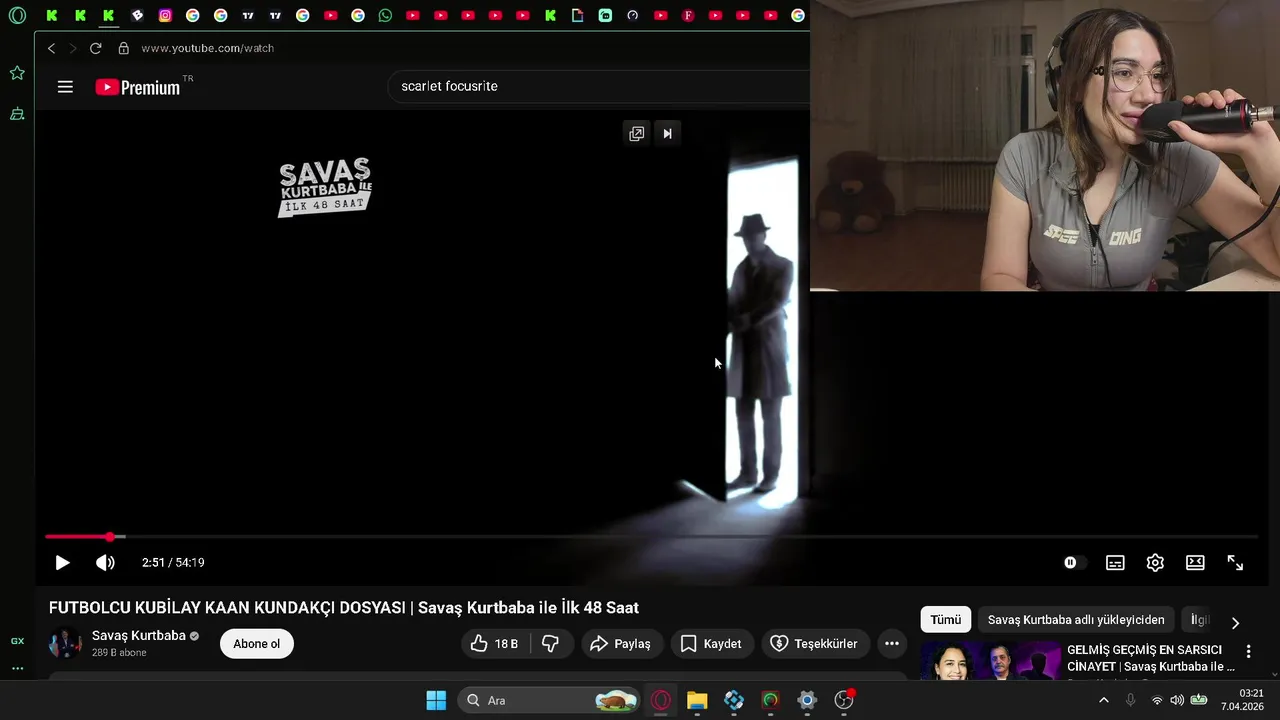The width and height of the screenshot is (1280, 720).
Task: Reload the YouTube page
Action: pyautogui.click(x=95, y=48)
